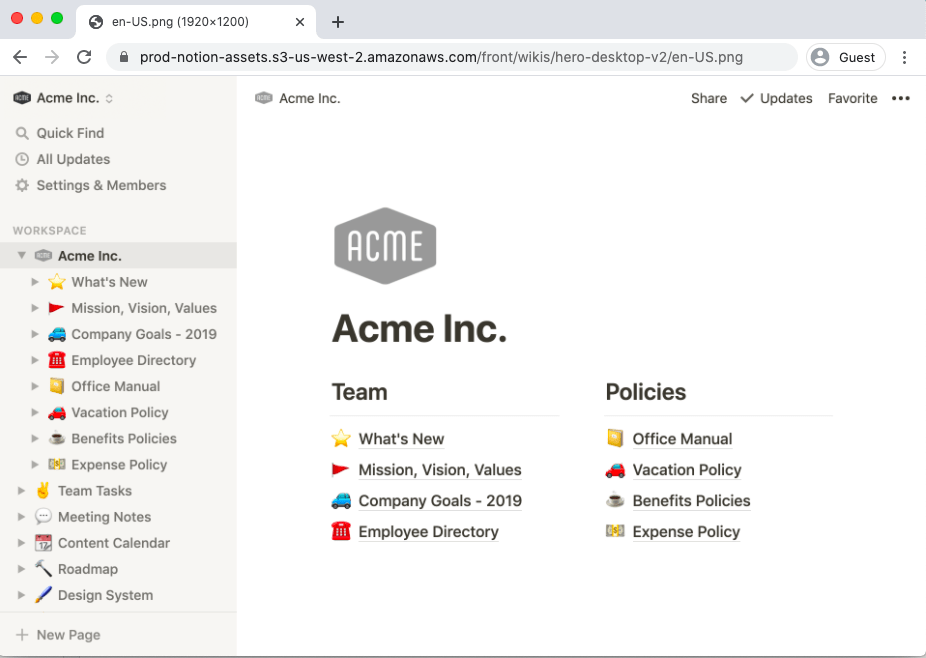The width and height of the screenshot is (926, 658).
Task: Mark the page as Favorite
Action: [x=852, y=98]
